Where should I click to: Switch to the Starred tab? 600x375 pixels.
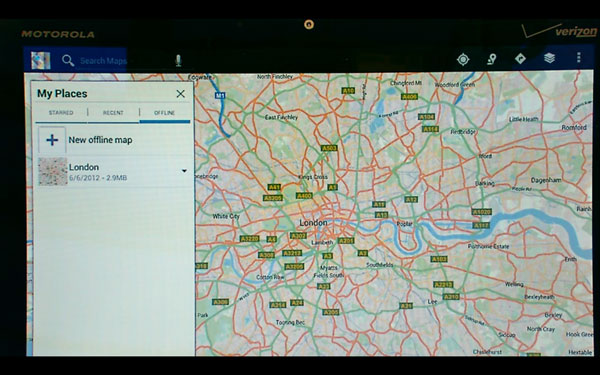pos(61,112)
